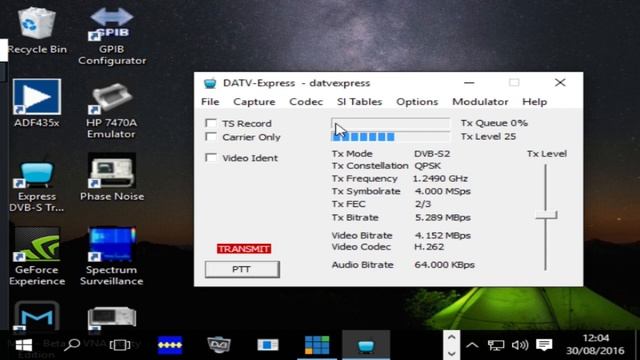Click the red TRANSMIT indicator
Viewport: 640px width, 360px height.
[244, 249]
